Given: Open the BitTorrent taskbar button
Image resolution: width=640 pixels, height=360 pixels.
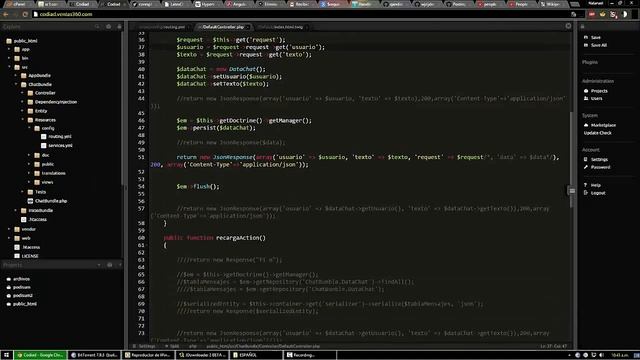Looking at the screenshot, I should pos(94,355).
